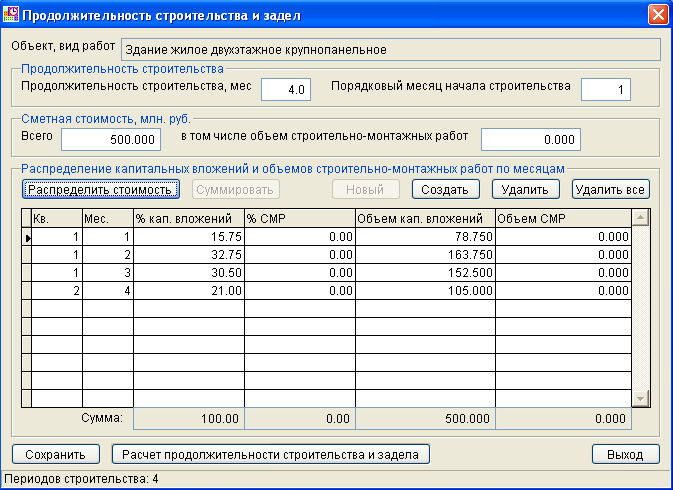The image size is (673, 490).
Task: Select cell with value 163.750
Action: [x=425, y=255]
